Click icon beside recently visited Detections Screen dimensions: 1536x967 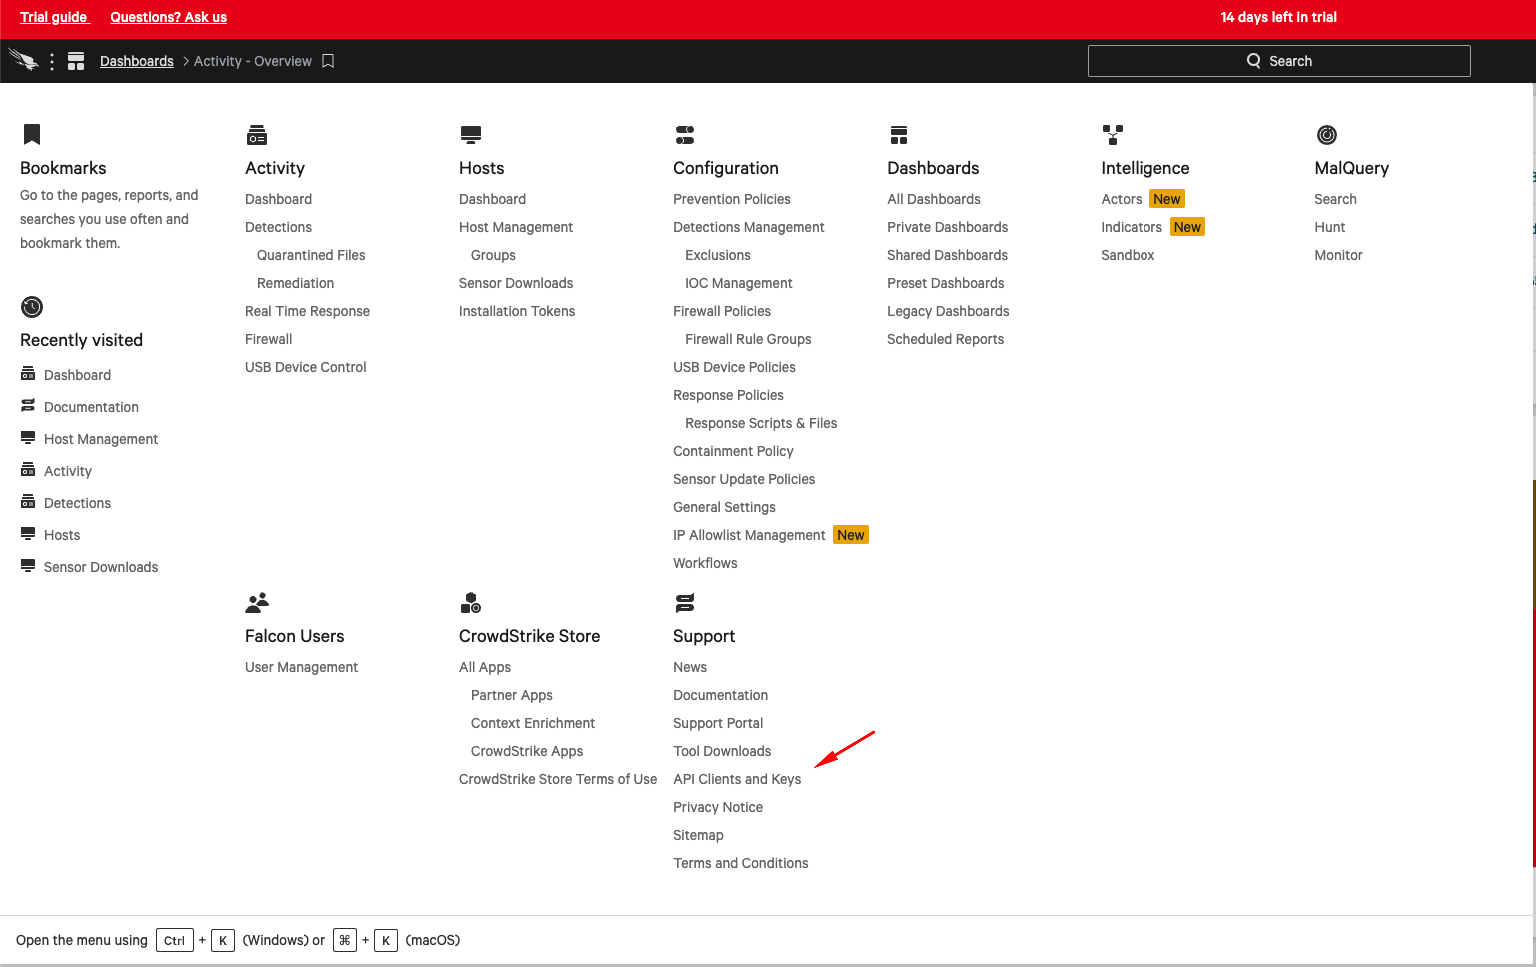pos(28,502)
